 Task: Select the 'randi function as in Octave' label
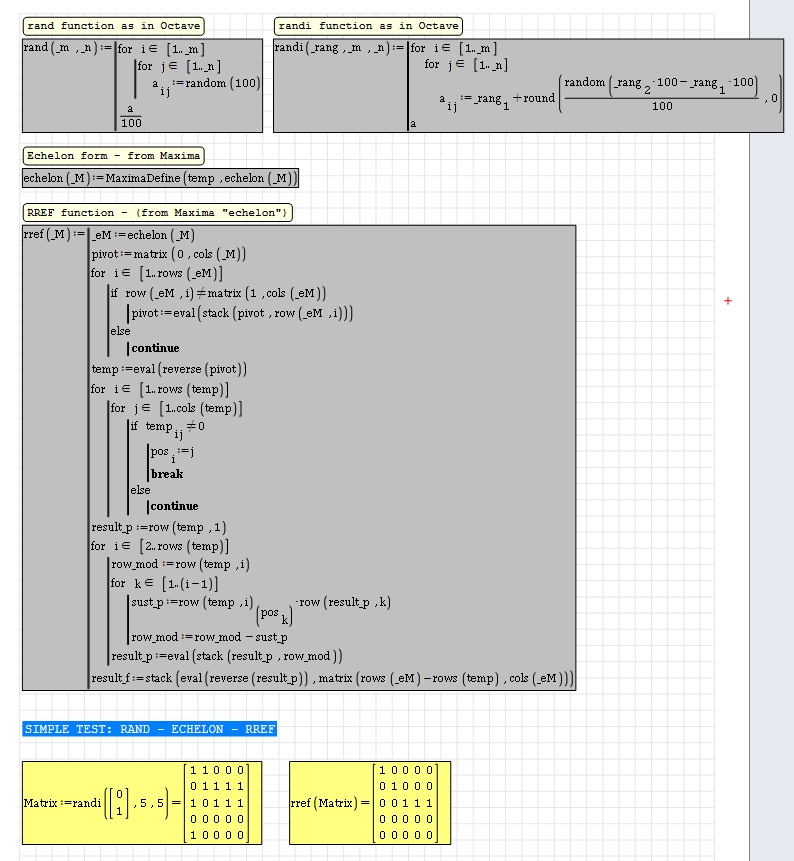click(368, 26)
